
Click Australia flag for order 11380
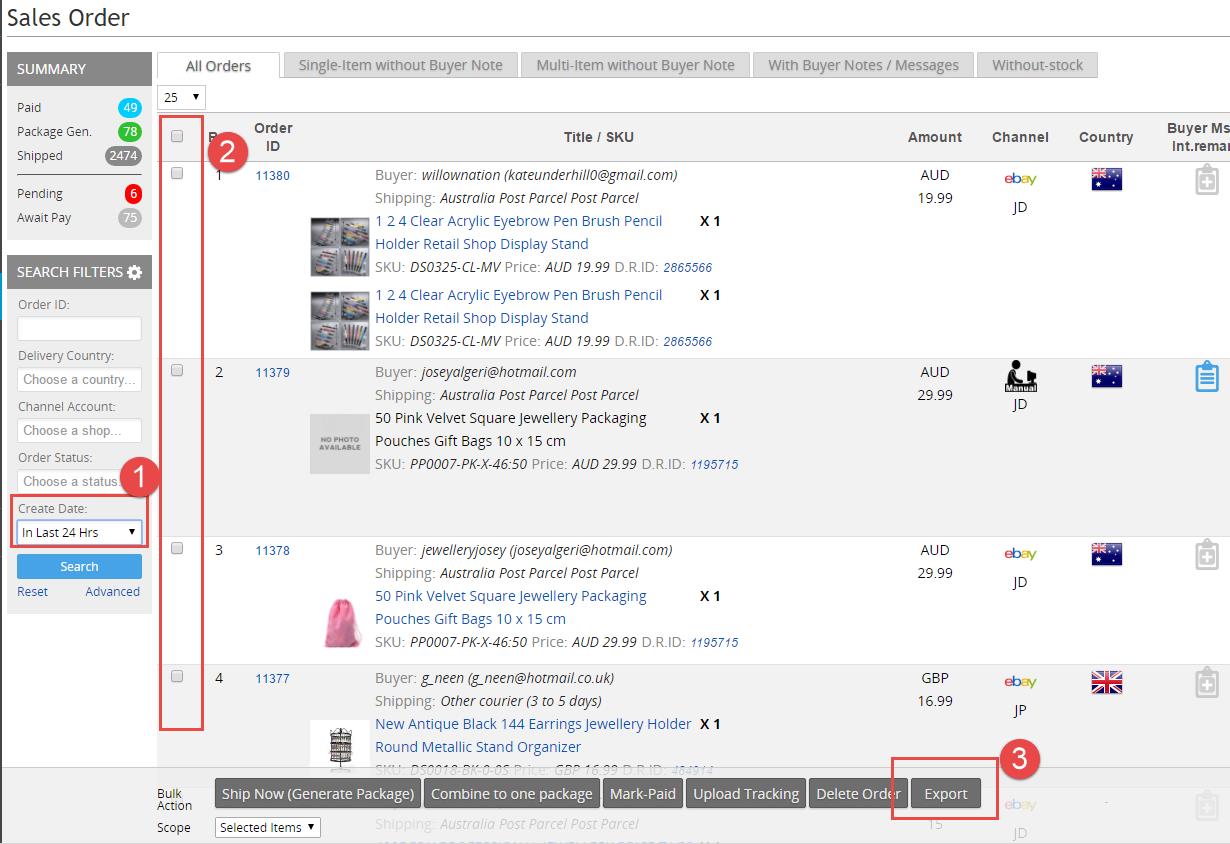point(1106,179)
